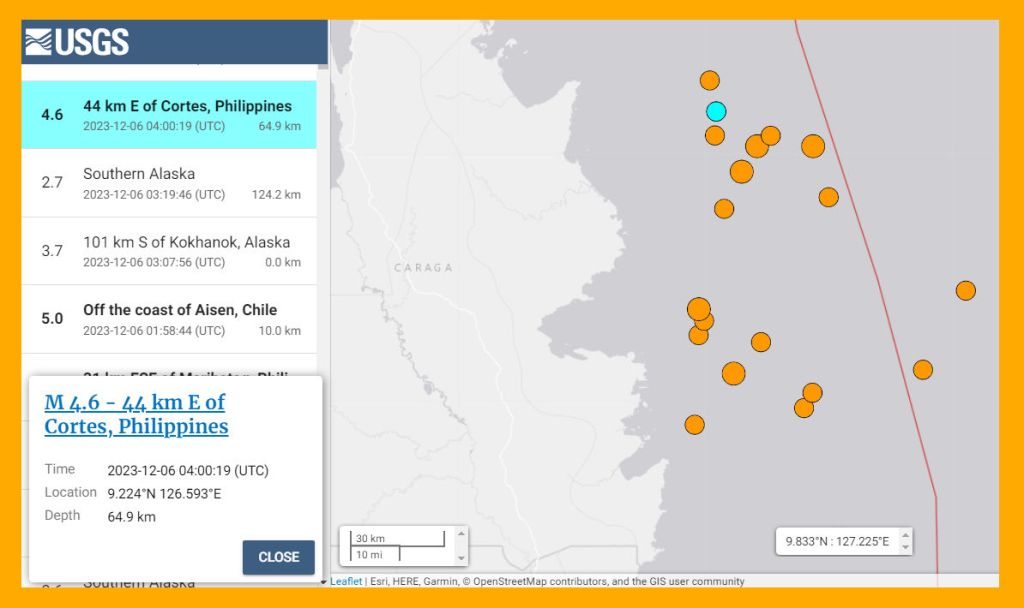Close the earthquake details popup
1024x608 pixels.
point(278,557)
